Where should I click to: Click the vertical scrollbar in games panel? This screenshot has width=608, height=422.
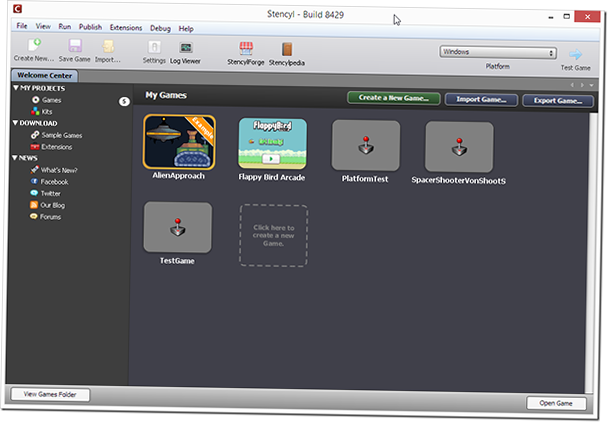tap(589, 252)
